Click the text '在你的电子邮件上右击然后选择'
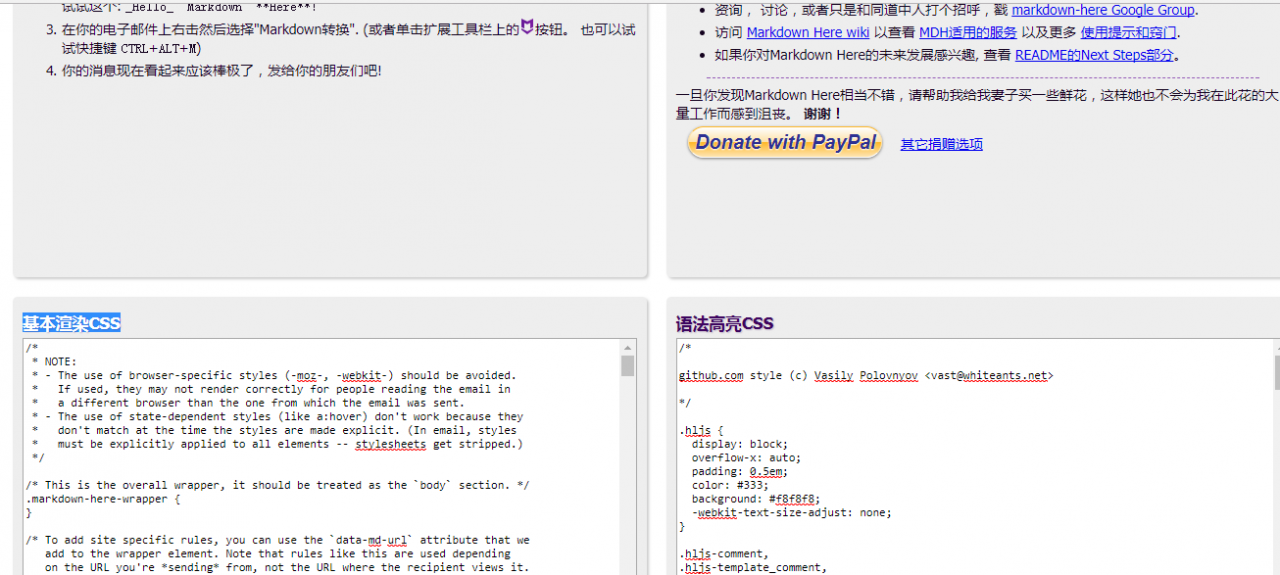This screenshot has height=575, width=1280. point(160,29)
